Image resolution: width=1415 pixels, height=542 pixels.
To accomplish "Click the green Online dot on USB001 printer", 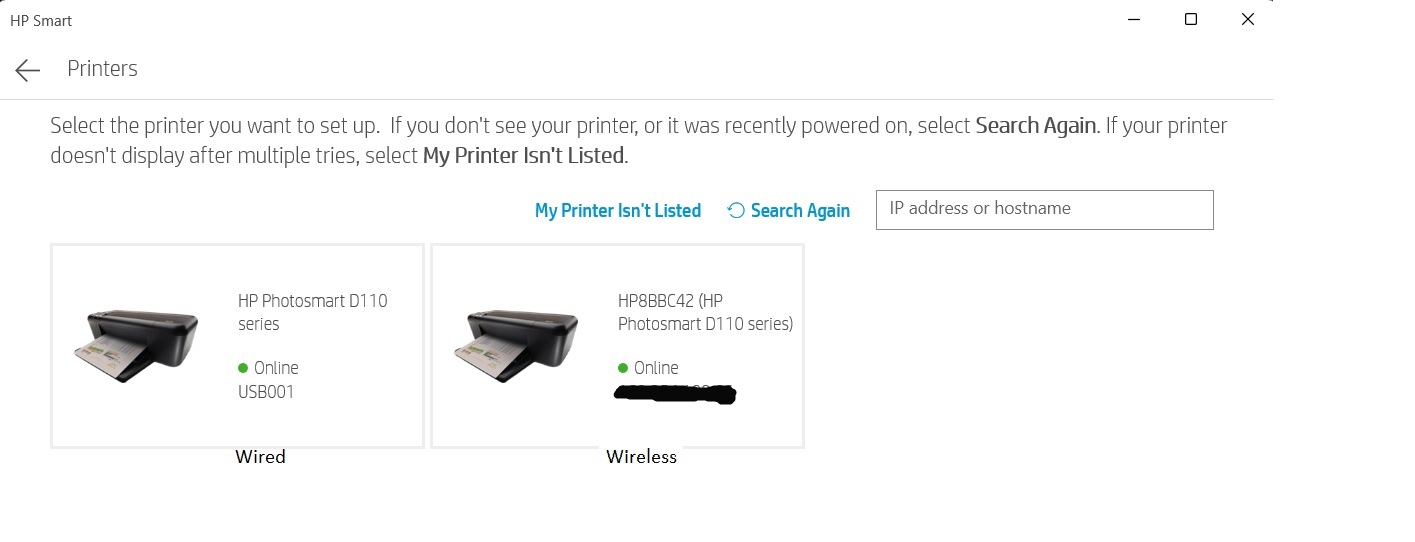I will pyautogui.click(x=243, y=368).
